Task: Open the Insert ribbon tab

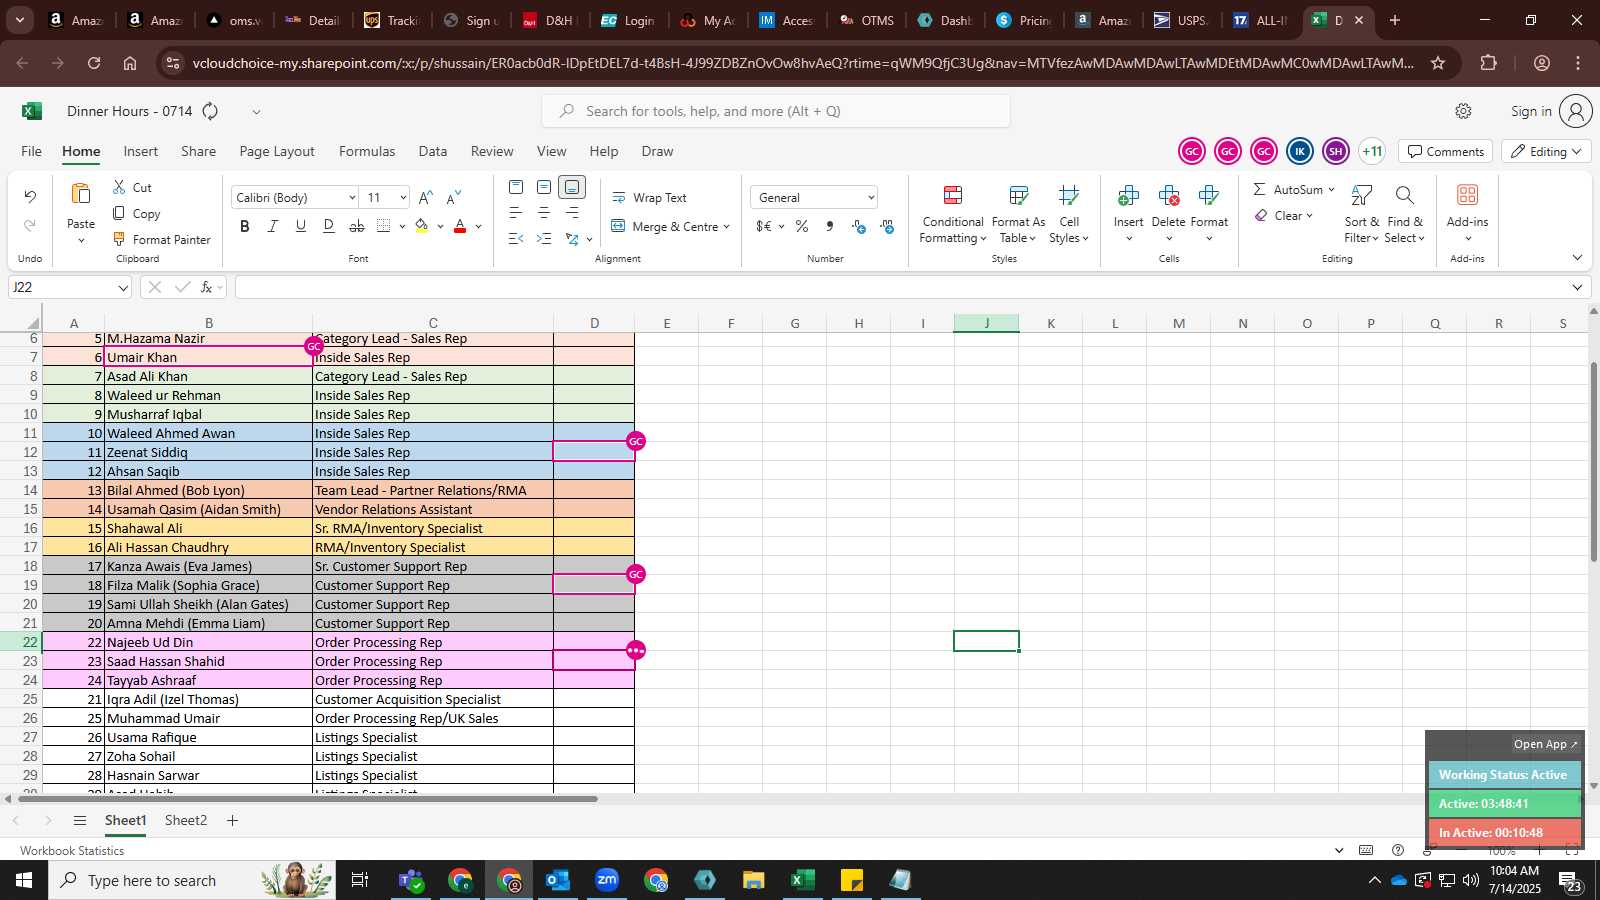Action: [141, 151]
